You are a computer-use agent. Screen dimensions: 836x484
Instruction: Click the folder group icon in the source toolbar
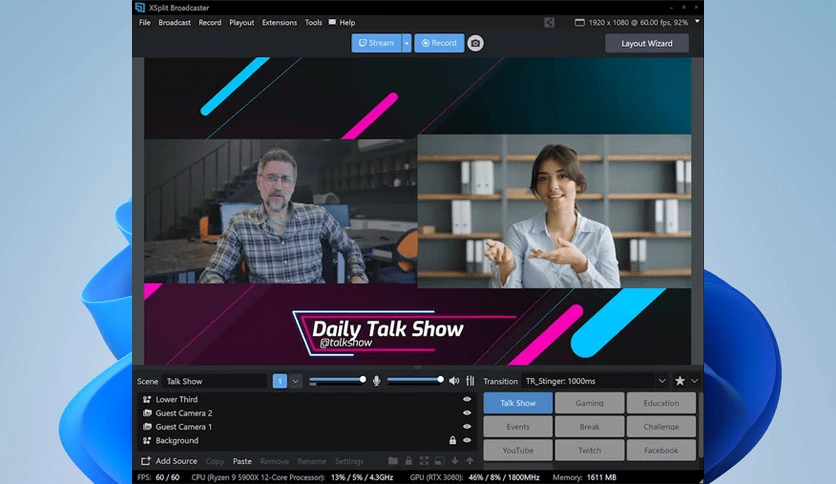[393, 461]
